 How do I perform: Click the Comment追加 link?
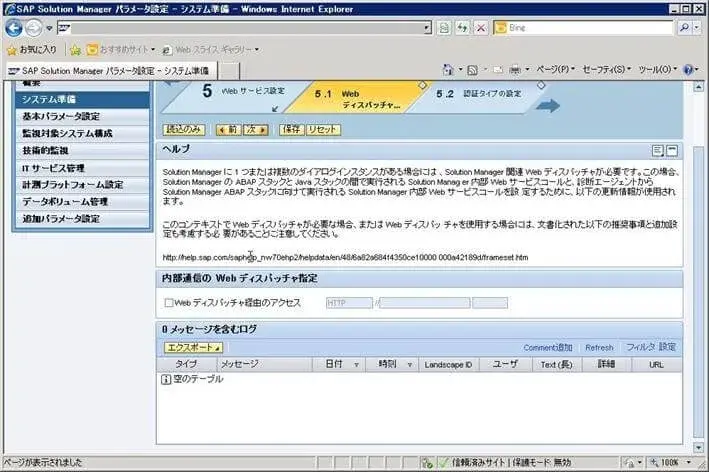(x=548, y=348)
